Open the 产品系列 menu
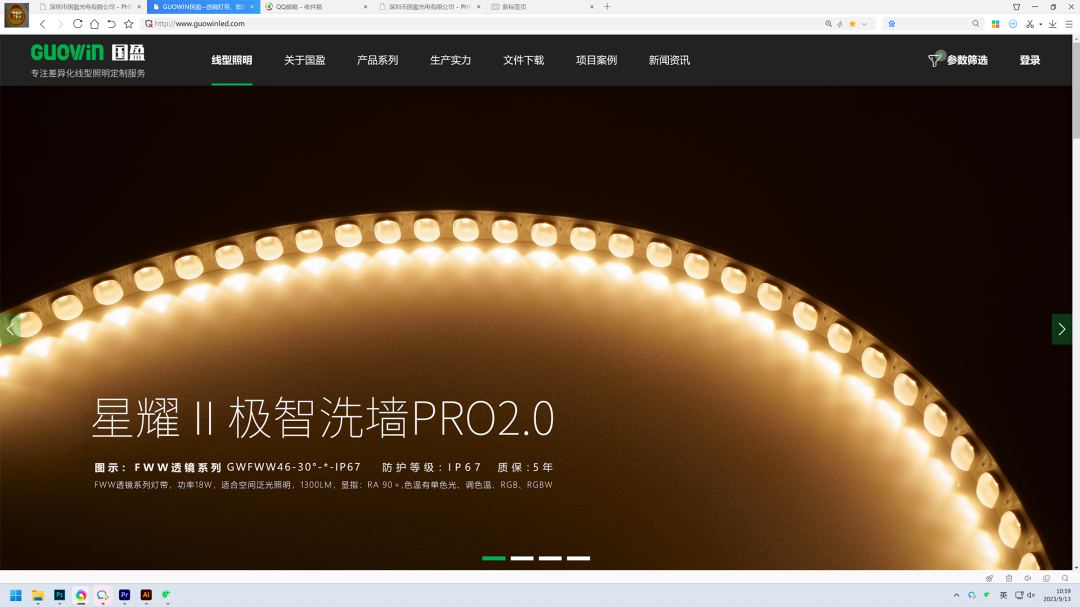The height and width of the screenshot is (607, 1080). tap(377, 60)
